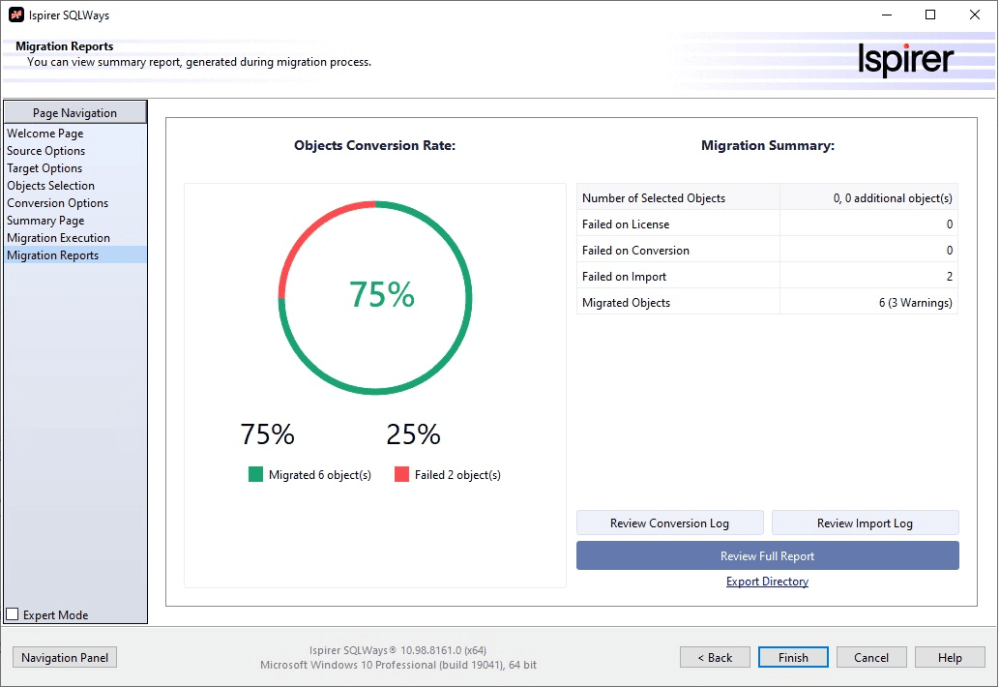
Task: Click Finish to complete the wizard
Action: tap(792, 658)
